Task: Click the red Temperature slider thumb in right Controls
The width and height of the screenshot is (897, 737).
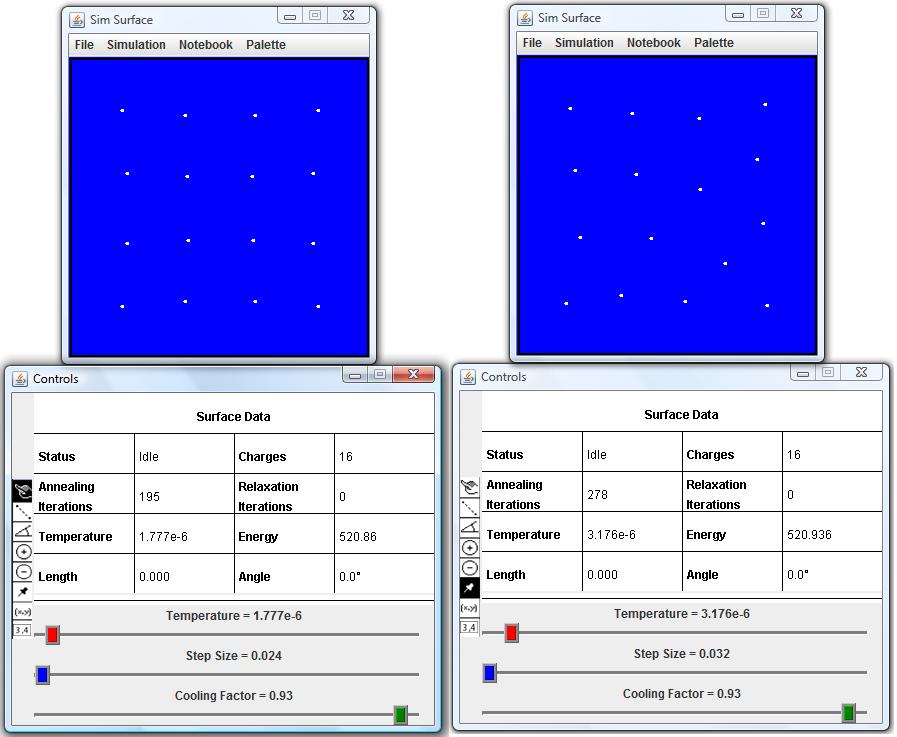Action: [511, 632]
